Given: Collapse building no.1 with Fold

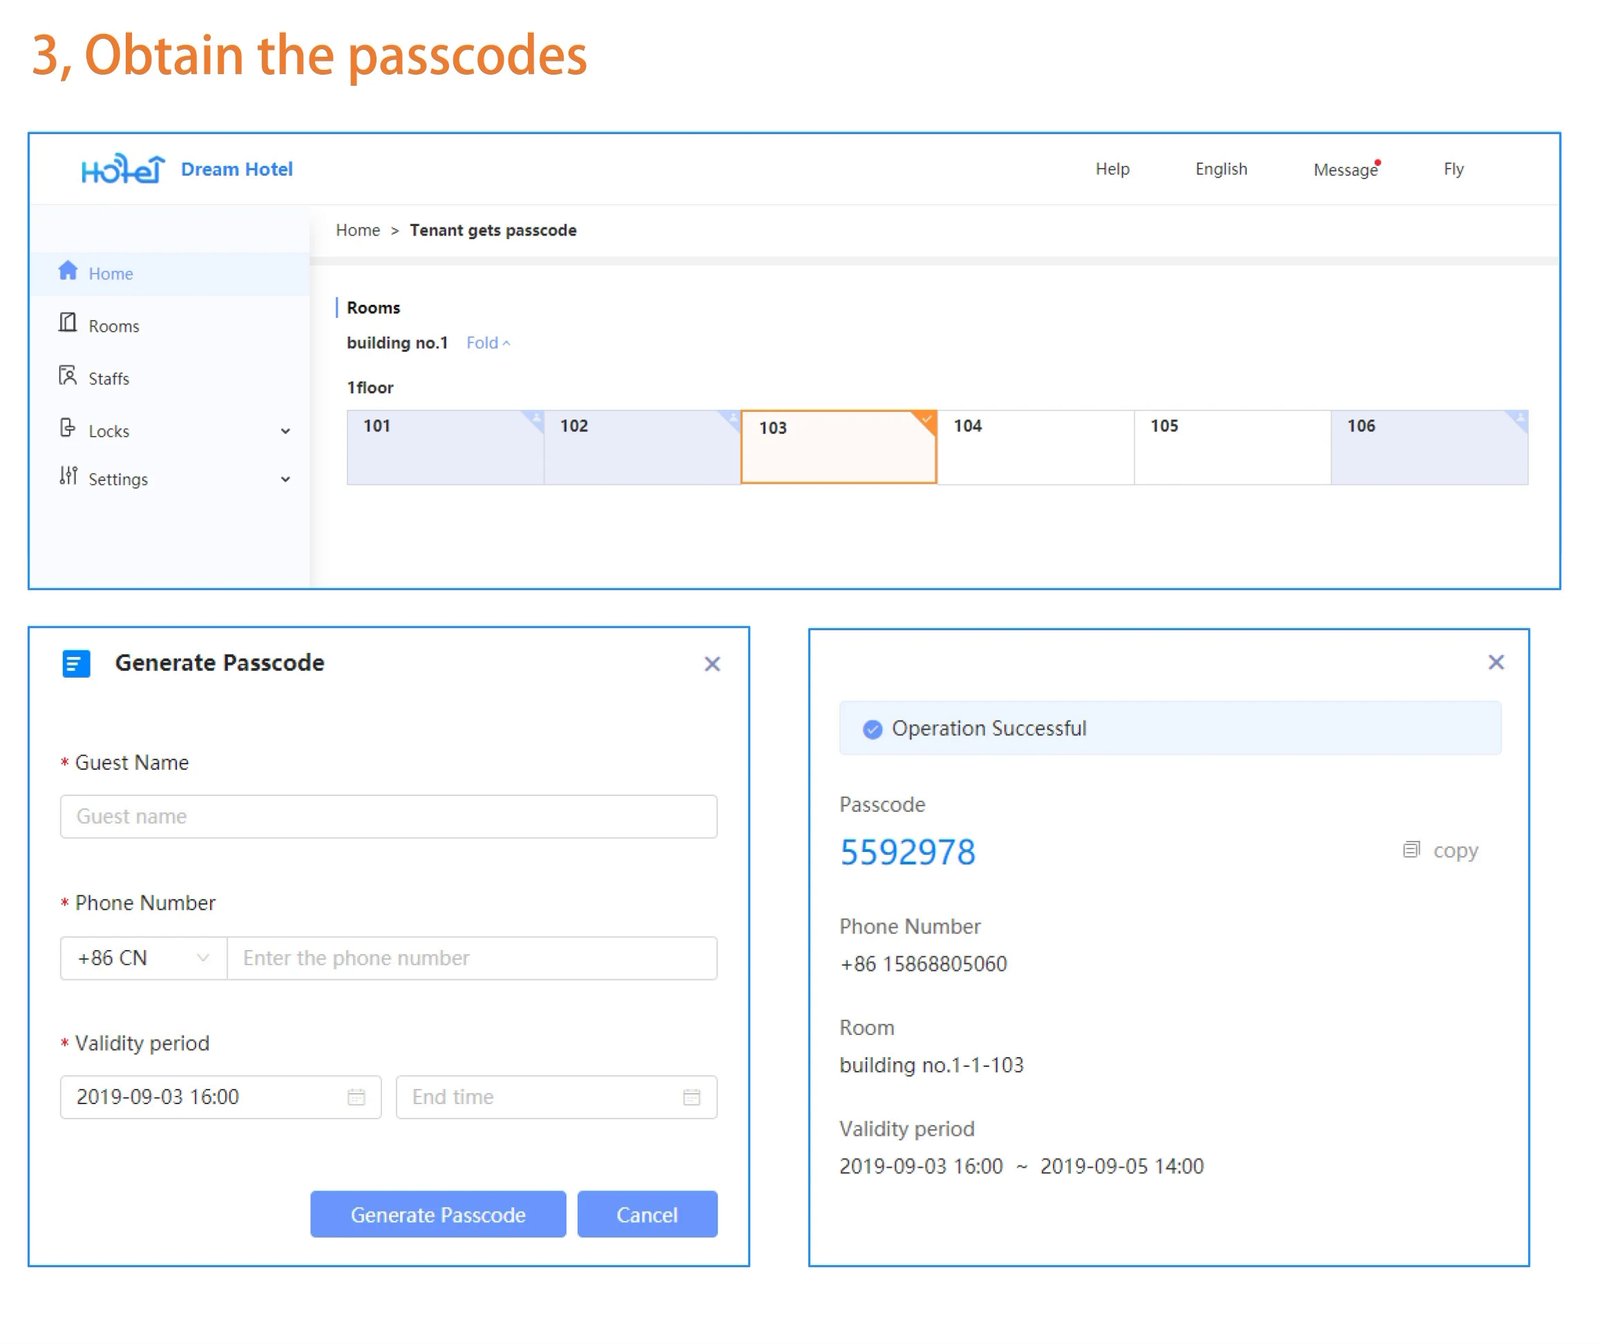Looking at the screenshot, I should 487,343.
